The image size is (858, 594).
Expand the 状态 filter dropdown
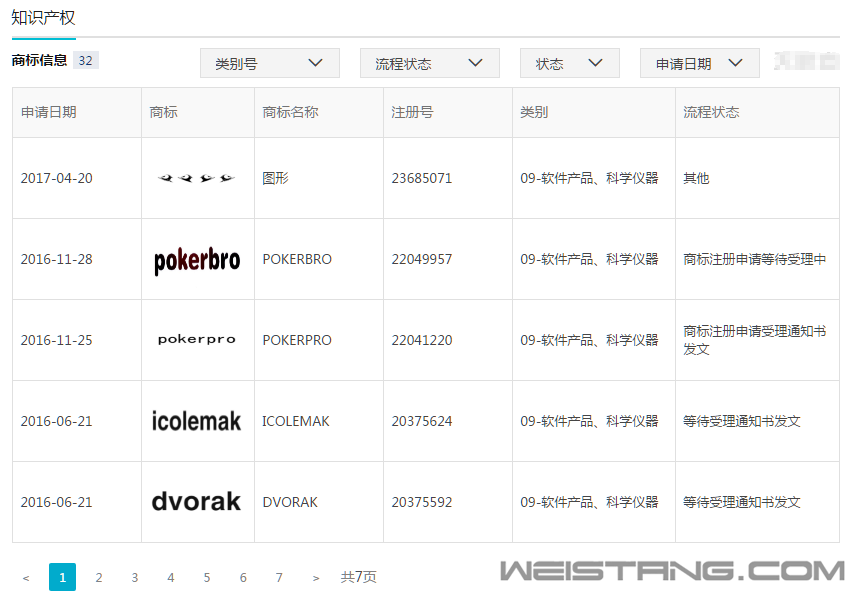point(570,63)
